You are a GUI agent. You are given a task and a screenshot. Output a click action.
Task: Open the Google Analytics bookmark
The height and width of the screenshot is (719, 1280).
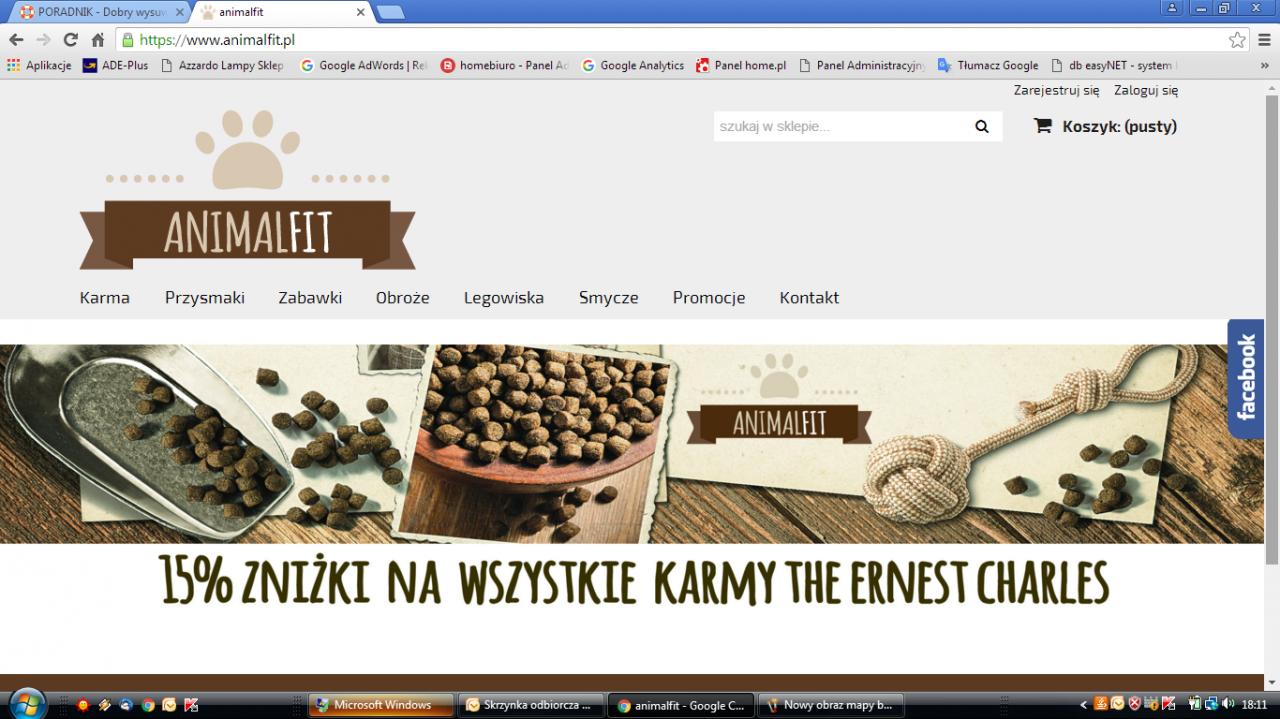coord(633,65)
